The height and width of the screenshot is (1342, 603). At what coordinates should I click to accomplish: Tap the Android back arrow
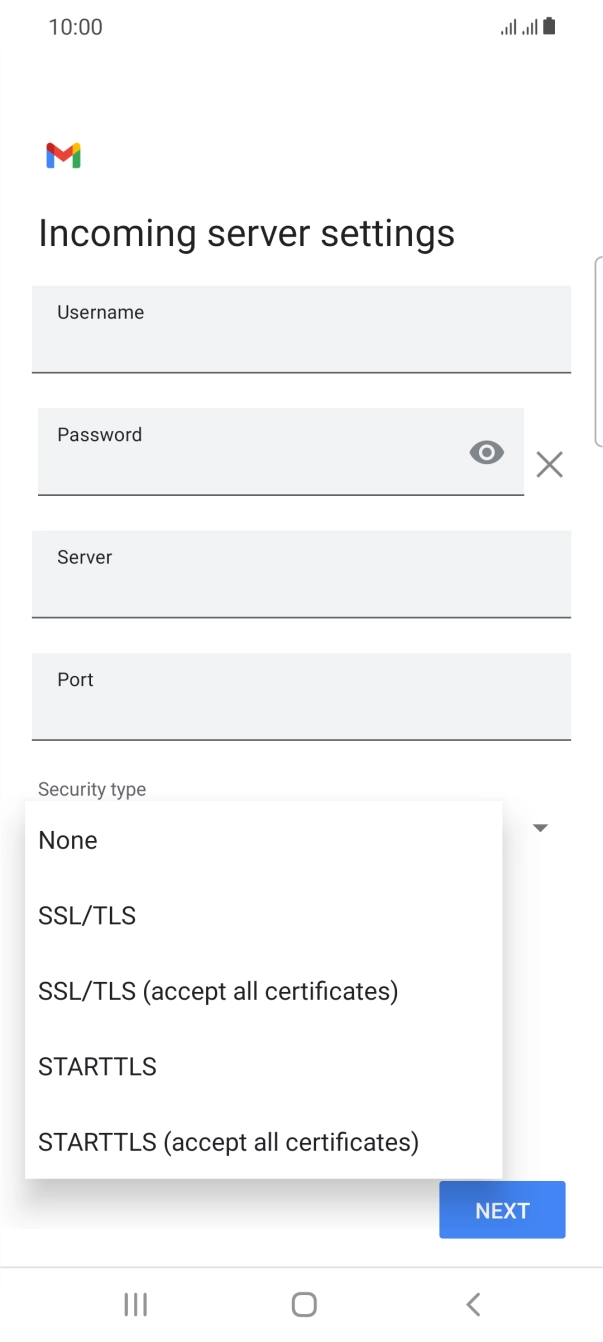473,1304
